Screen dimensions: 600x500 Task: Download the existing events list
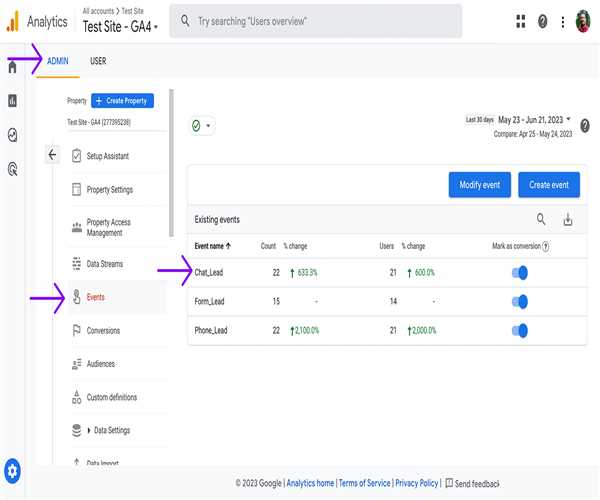pos(568,219)
